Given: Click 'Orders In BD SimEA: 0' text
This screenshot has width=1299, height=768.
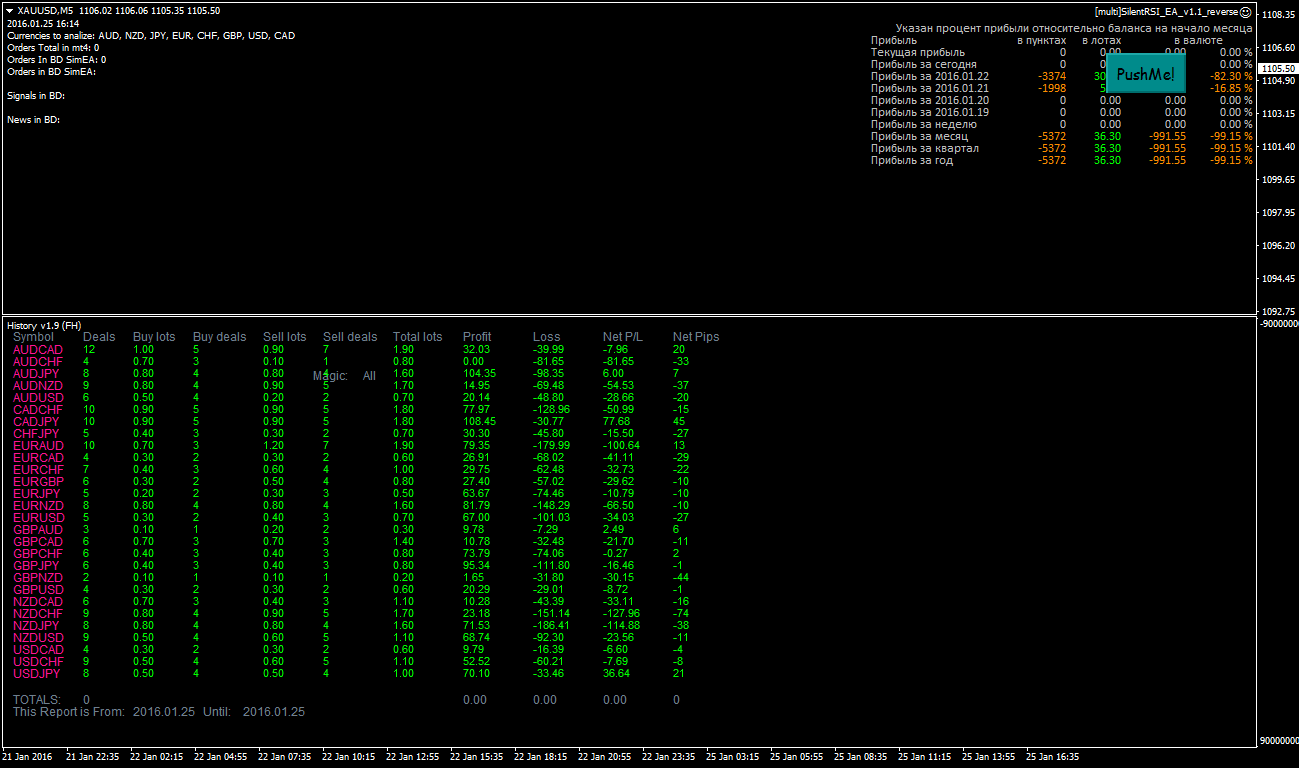Looking at the screenshot, I should [x=56, y=59].
